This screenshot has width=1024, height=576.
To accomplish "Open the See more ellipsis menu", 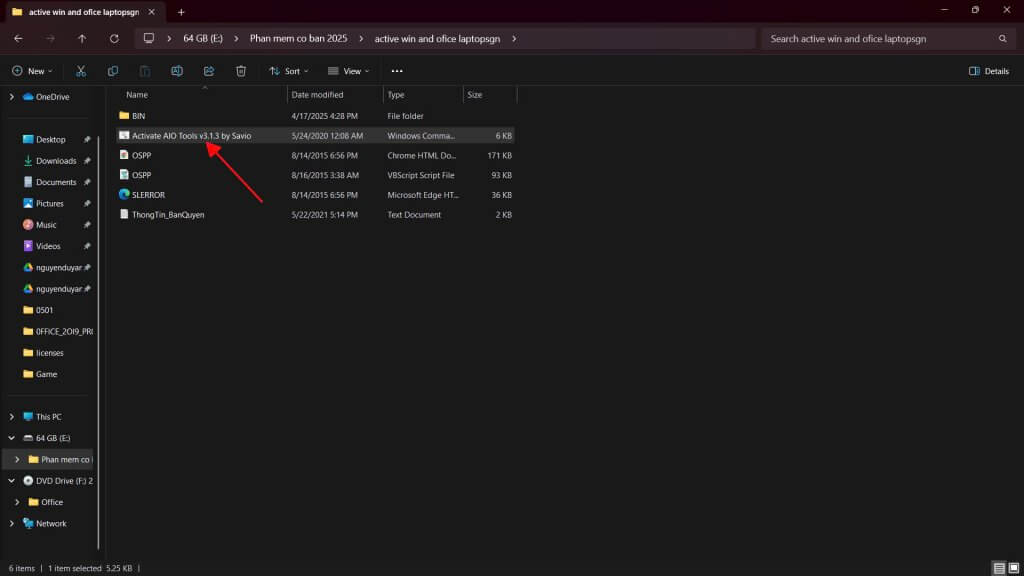I will point(397,71).
